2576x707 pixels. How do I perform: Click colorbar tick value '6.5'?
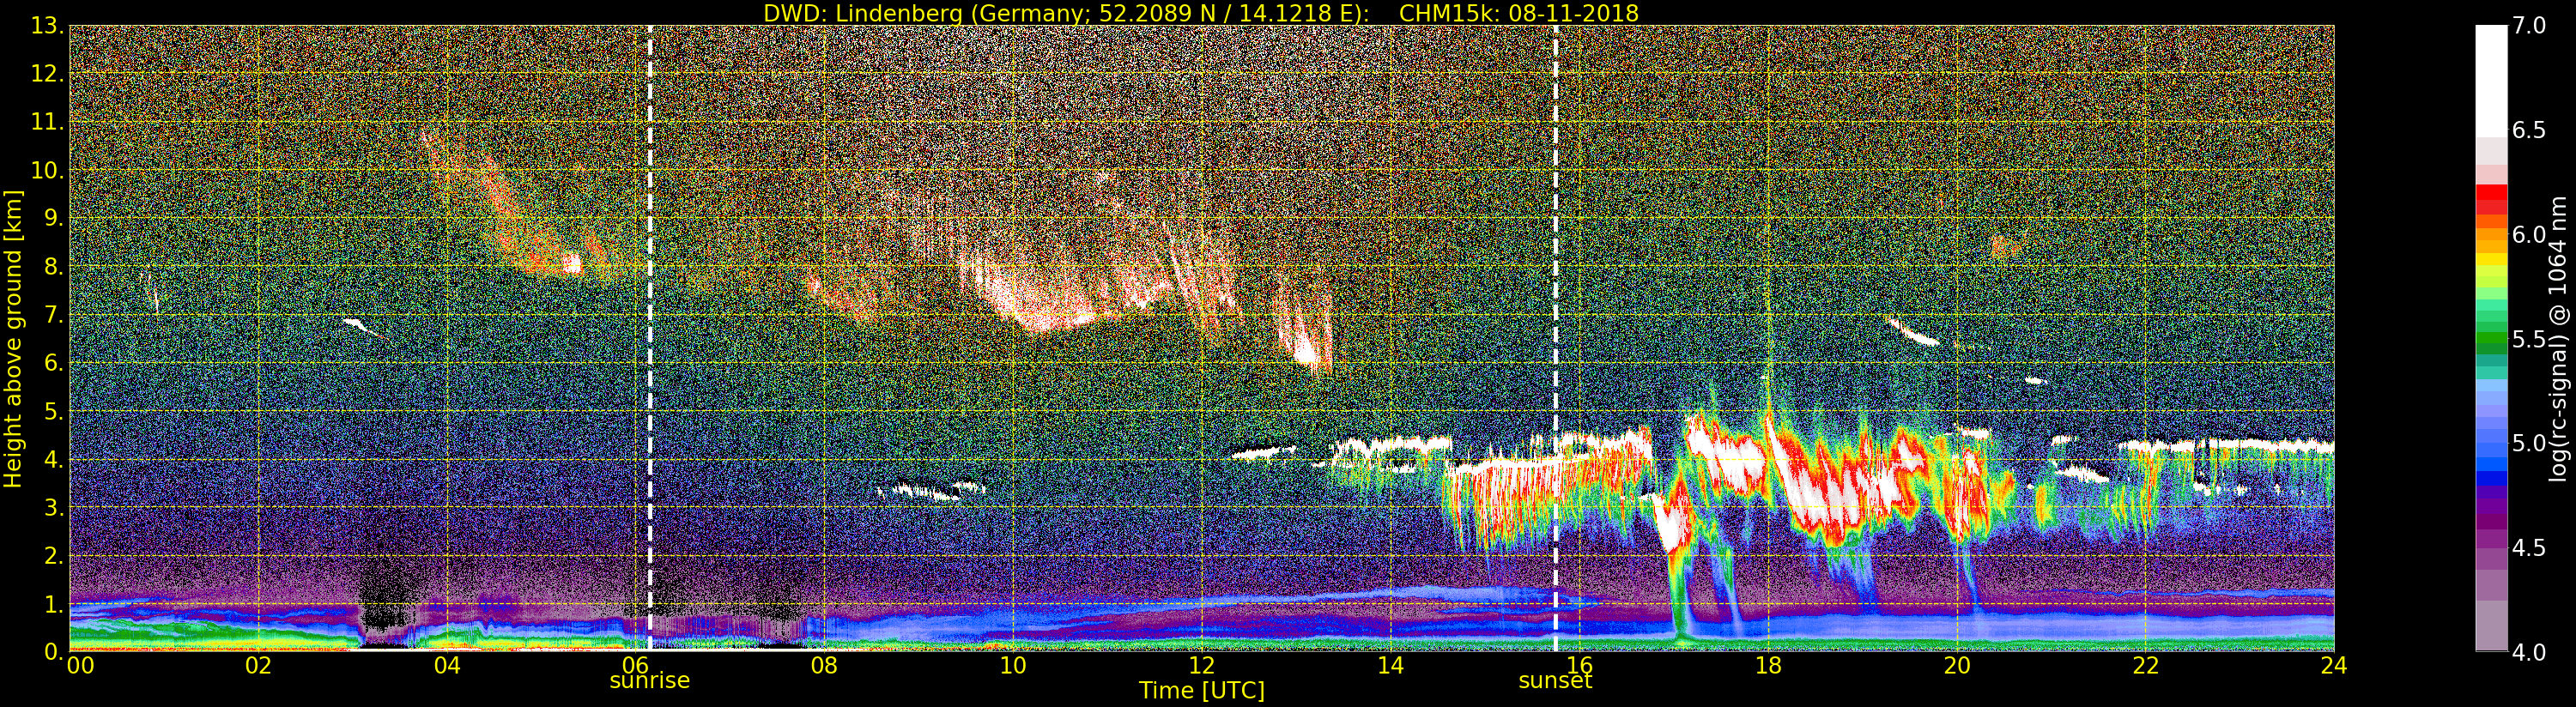click(x=2529, y=130)
